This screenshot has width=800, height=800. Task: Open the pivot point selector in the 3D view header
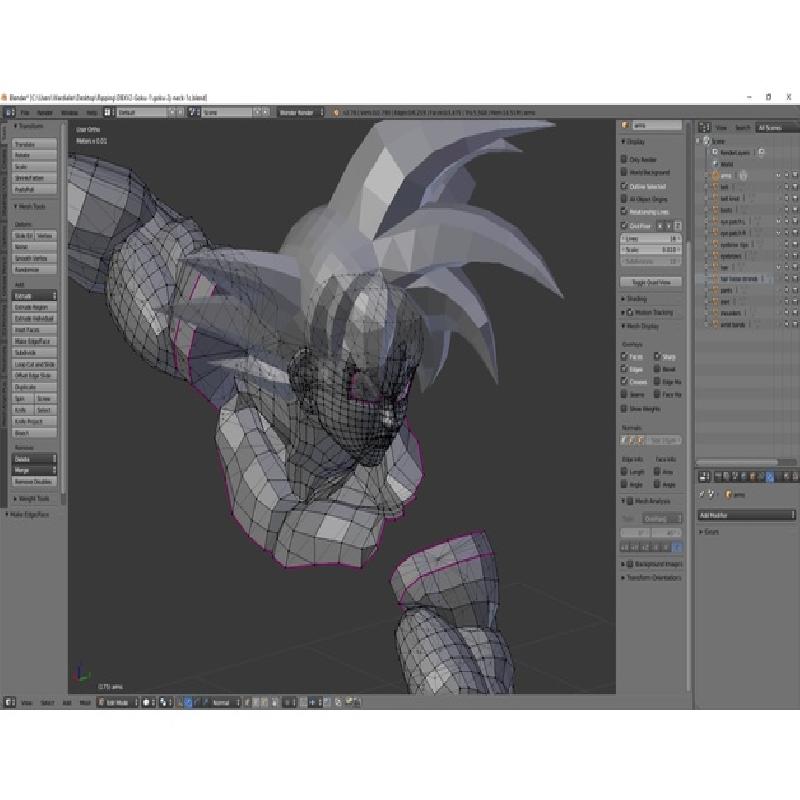165,703
